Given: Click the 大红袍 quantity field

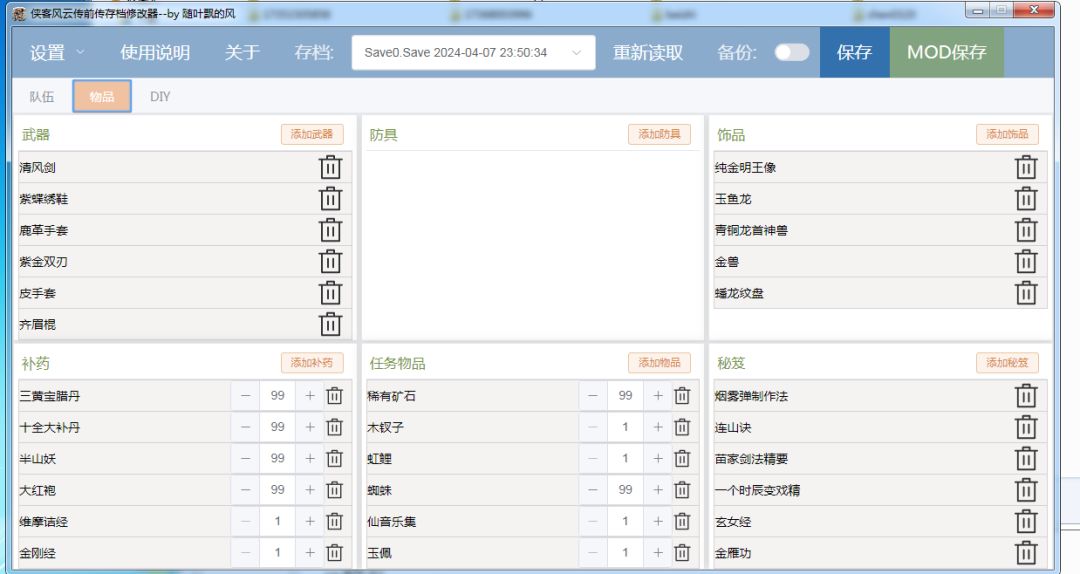Looking at the screenshot, I should 278,490.
